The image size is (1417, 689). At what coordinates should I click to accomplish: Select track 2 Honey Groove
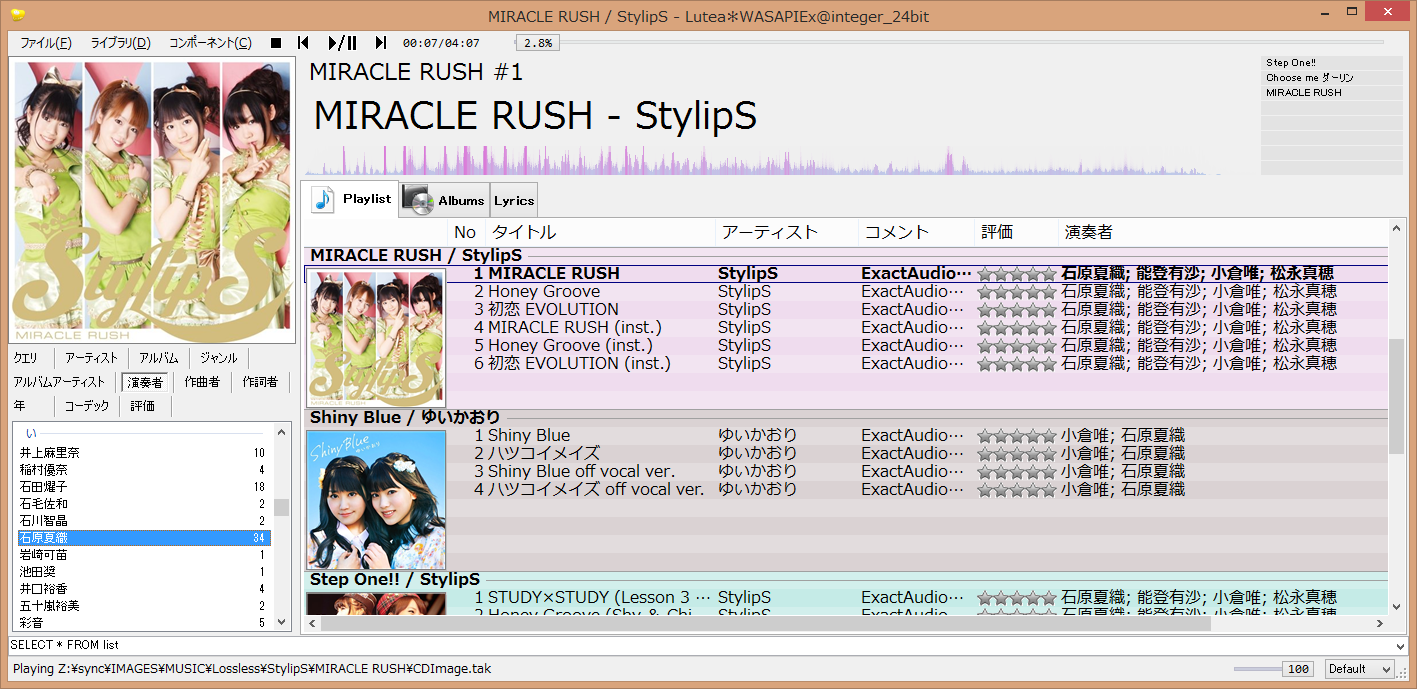tap(918, 291)
